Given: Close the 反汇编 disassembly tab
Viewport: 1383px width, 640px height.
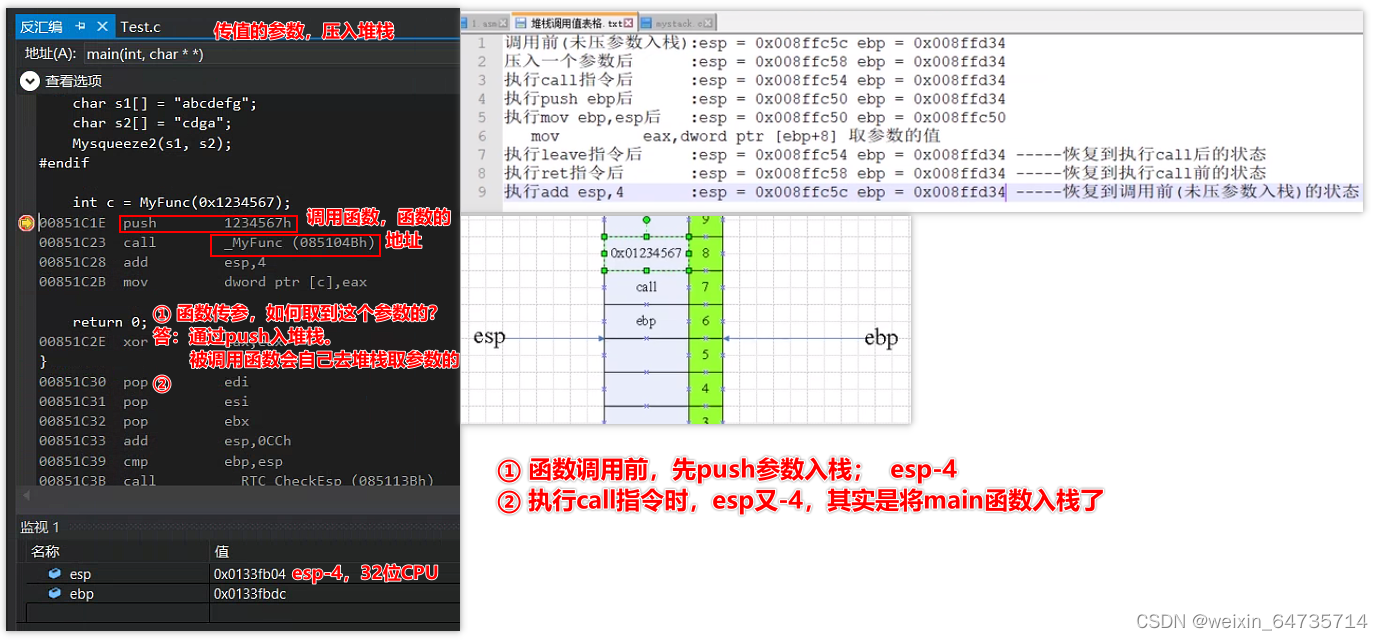Looking at the screenshot, I should coord(102,27).
